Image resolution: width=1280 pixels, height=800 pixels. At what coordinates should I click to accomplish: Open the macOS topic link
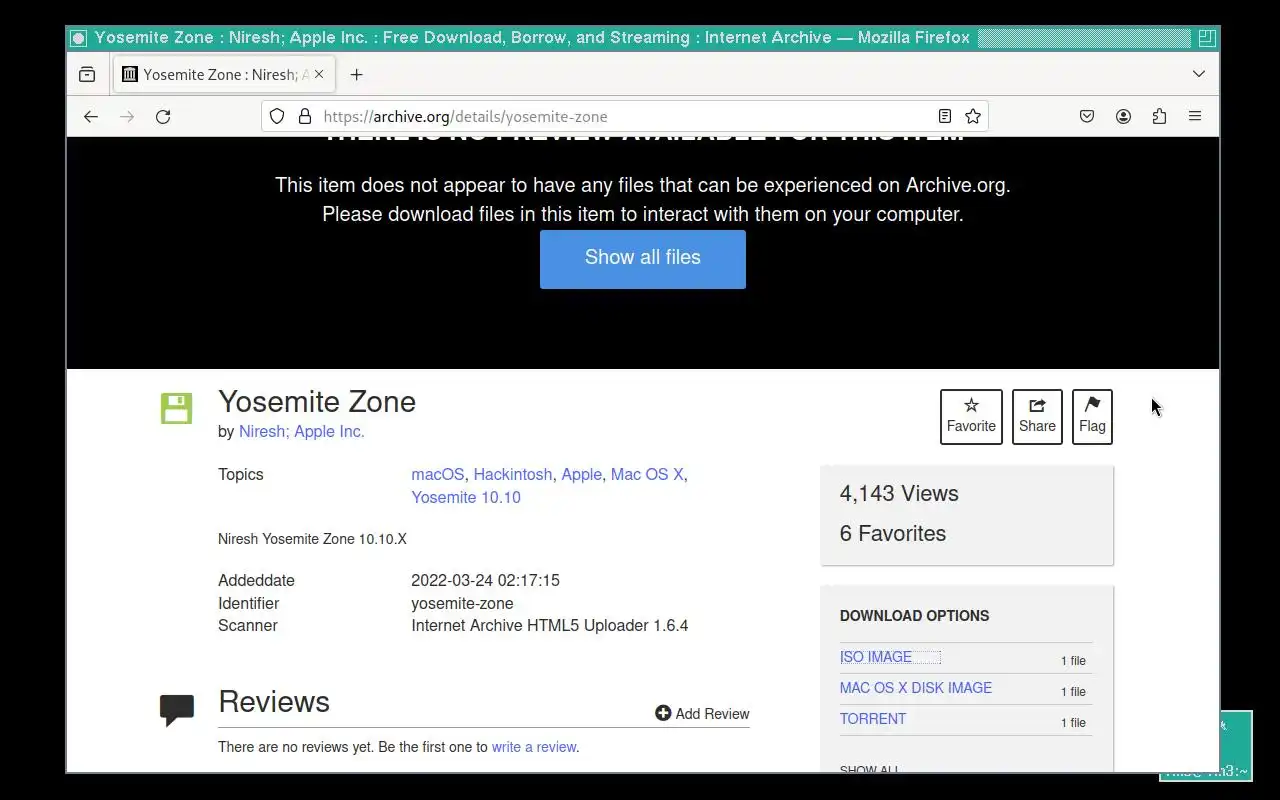pos(438,474)
